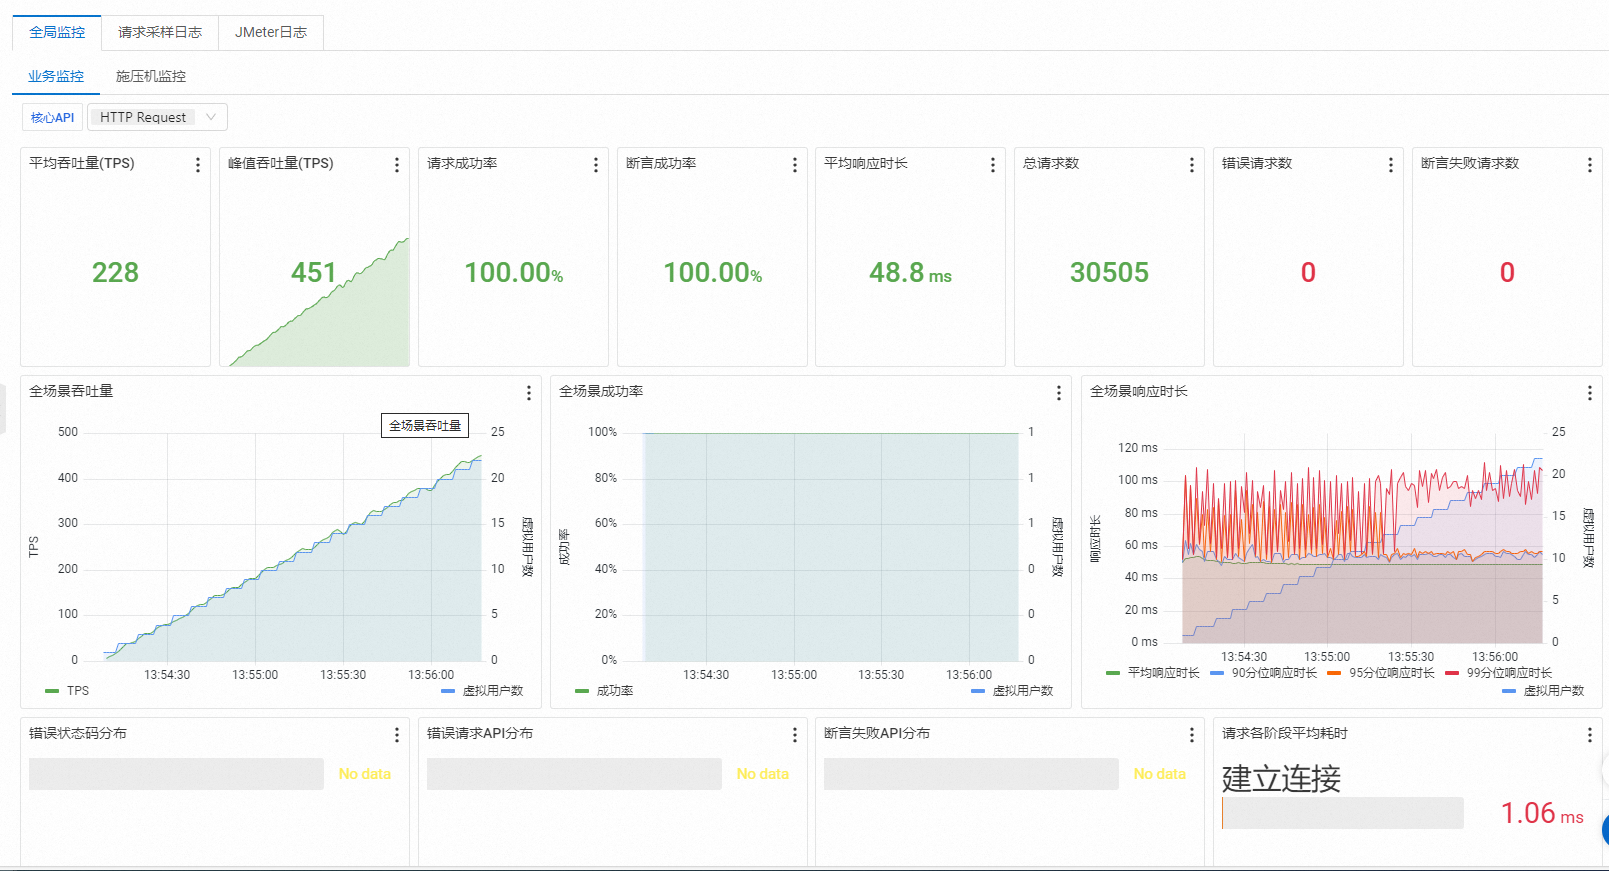Open the 错误请求API分布 panel kebab menu
The image size is (1609, 871).
(x=795, y=735)
